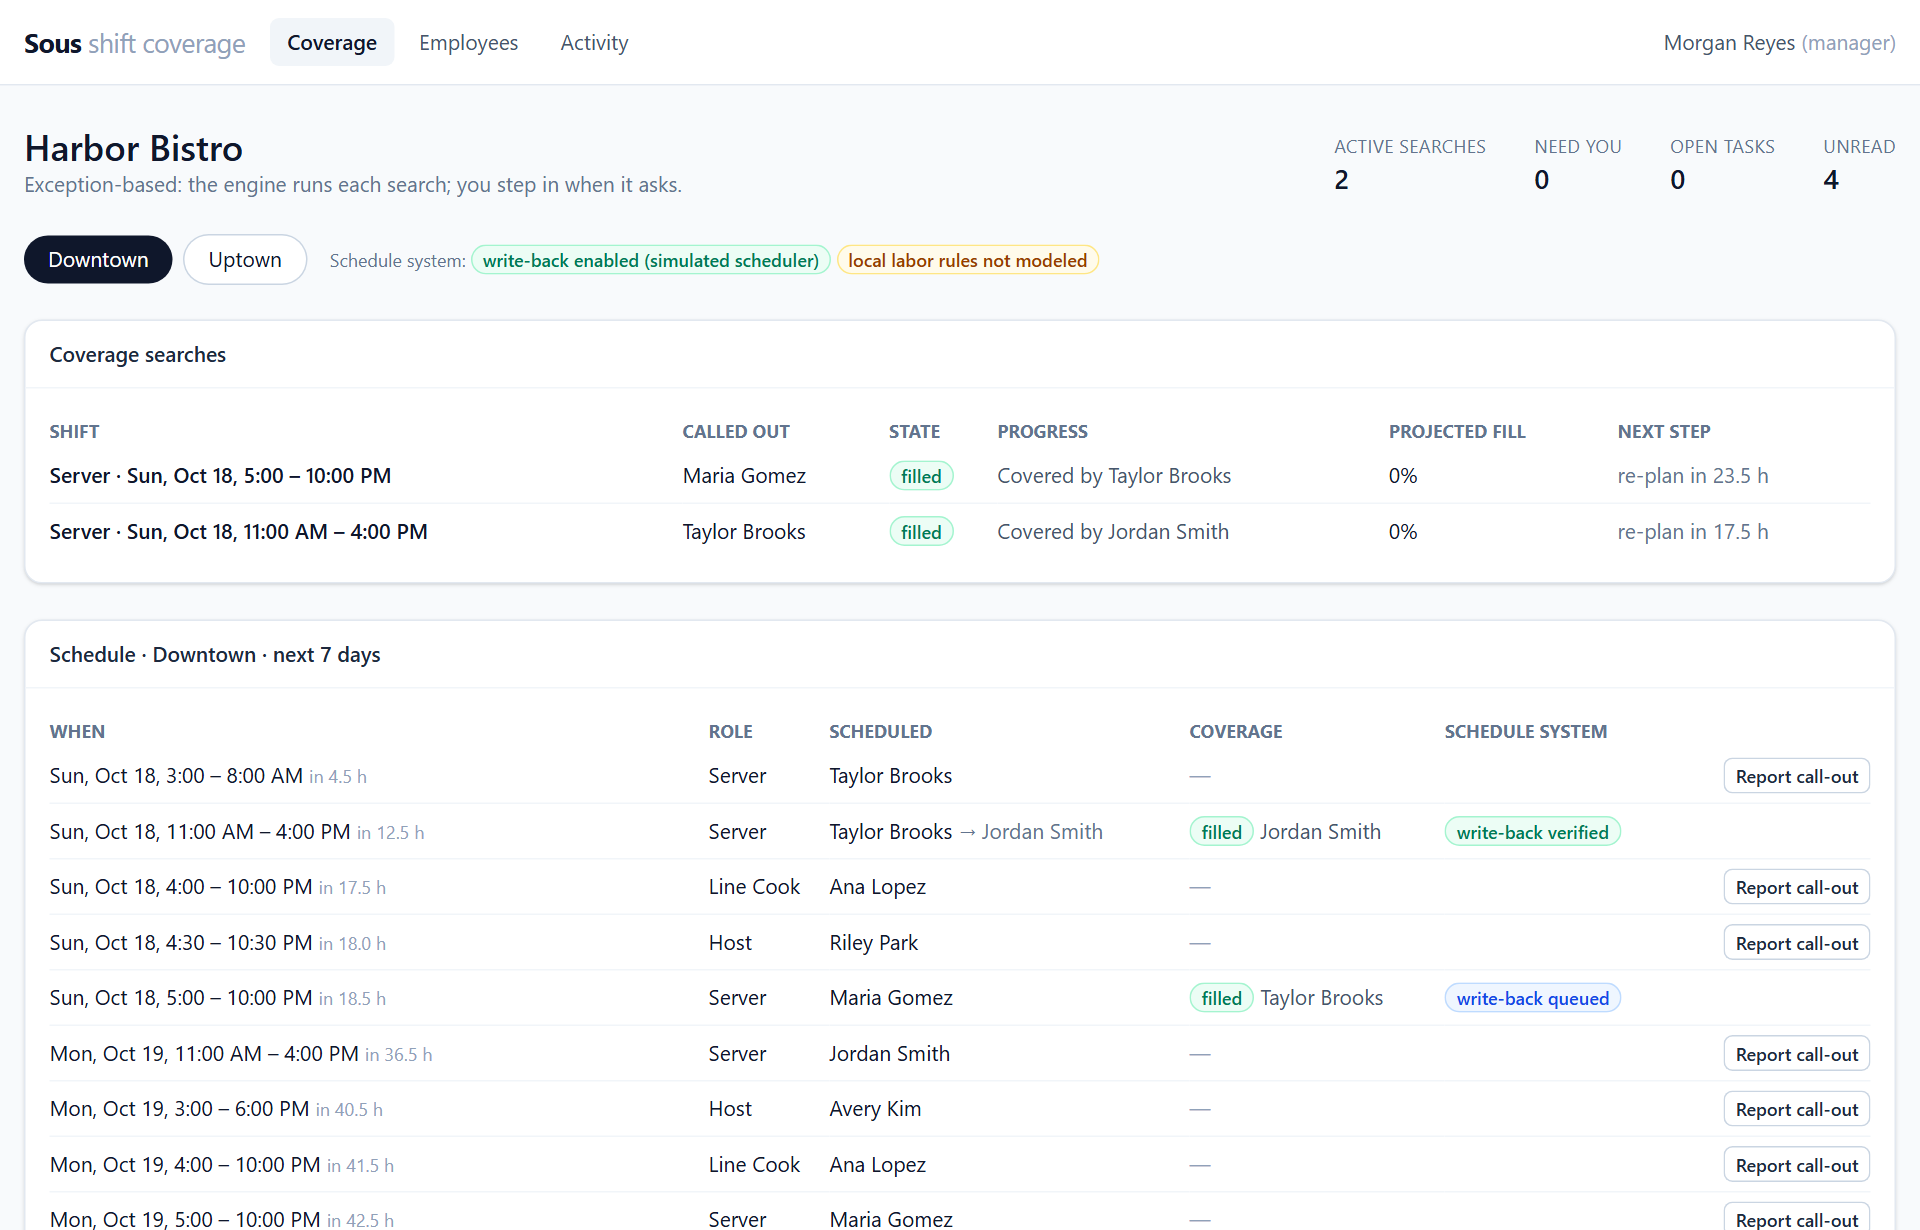The image size is (1920, 1230).
Task: Click local labor rules not modeled badge
Action: click(967, 260)
